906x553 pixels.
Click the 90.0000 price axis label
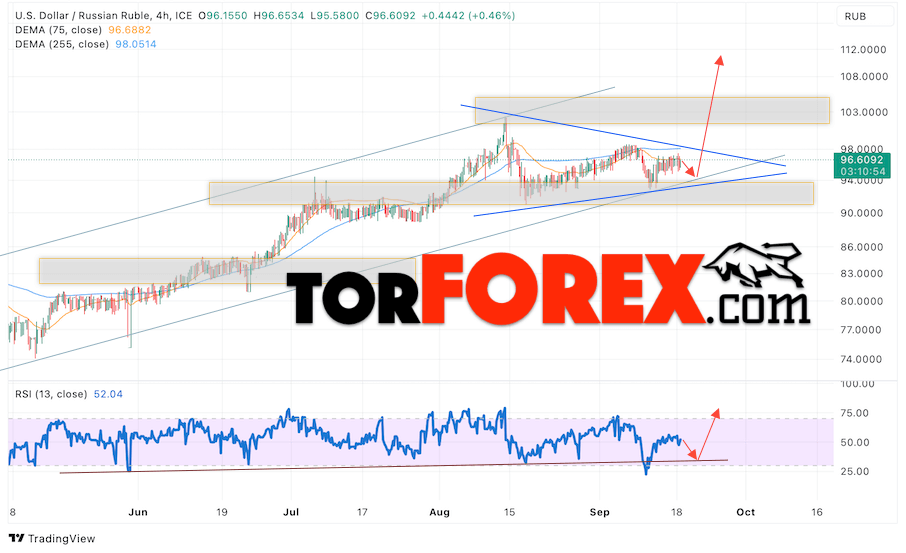[x=862, y=213]
